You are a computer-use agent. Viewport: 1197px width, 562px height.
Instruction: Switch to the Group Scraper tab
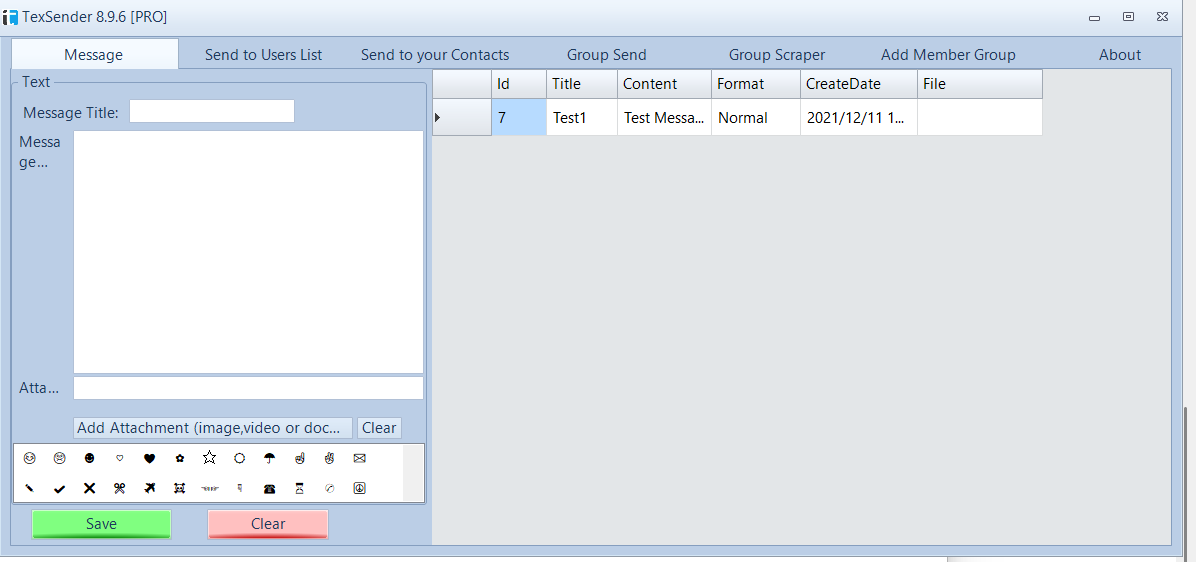[776, 55]
